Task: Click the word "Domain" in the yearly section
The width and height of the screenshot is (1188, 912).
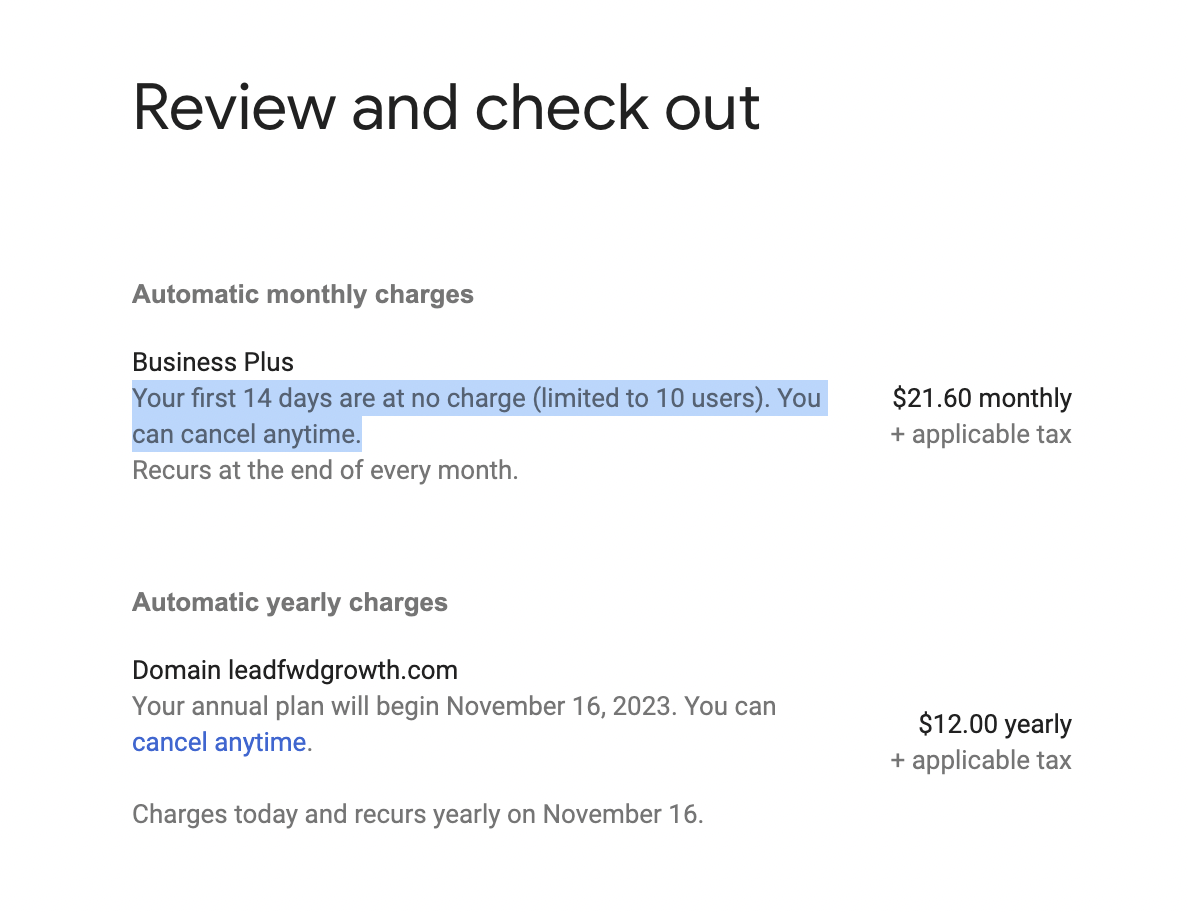Action: click(x=177, y=670)
